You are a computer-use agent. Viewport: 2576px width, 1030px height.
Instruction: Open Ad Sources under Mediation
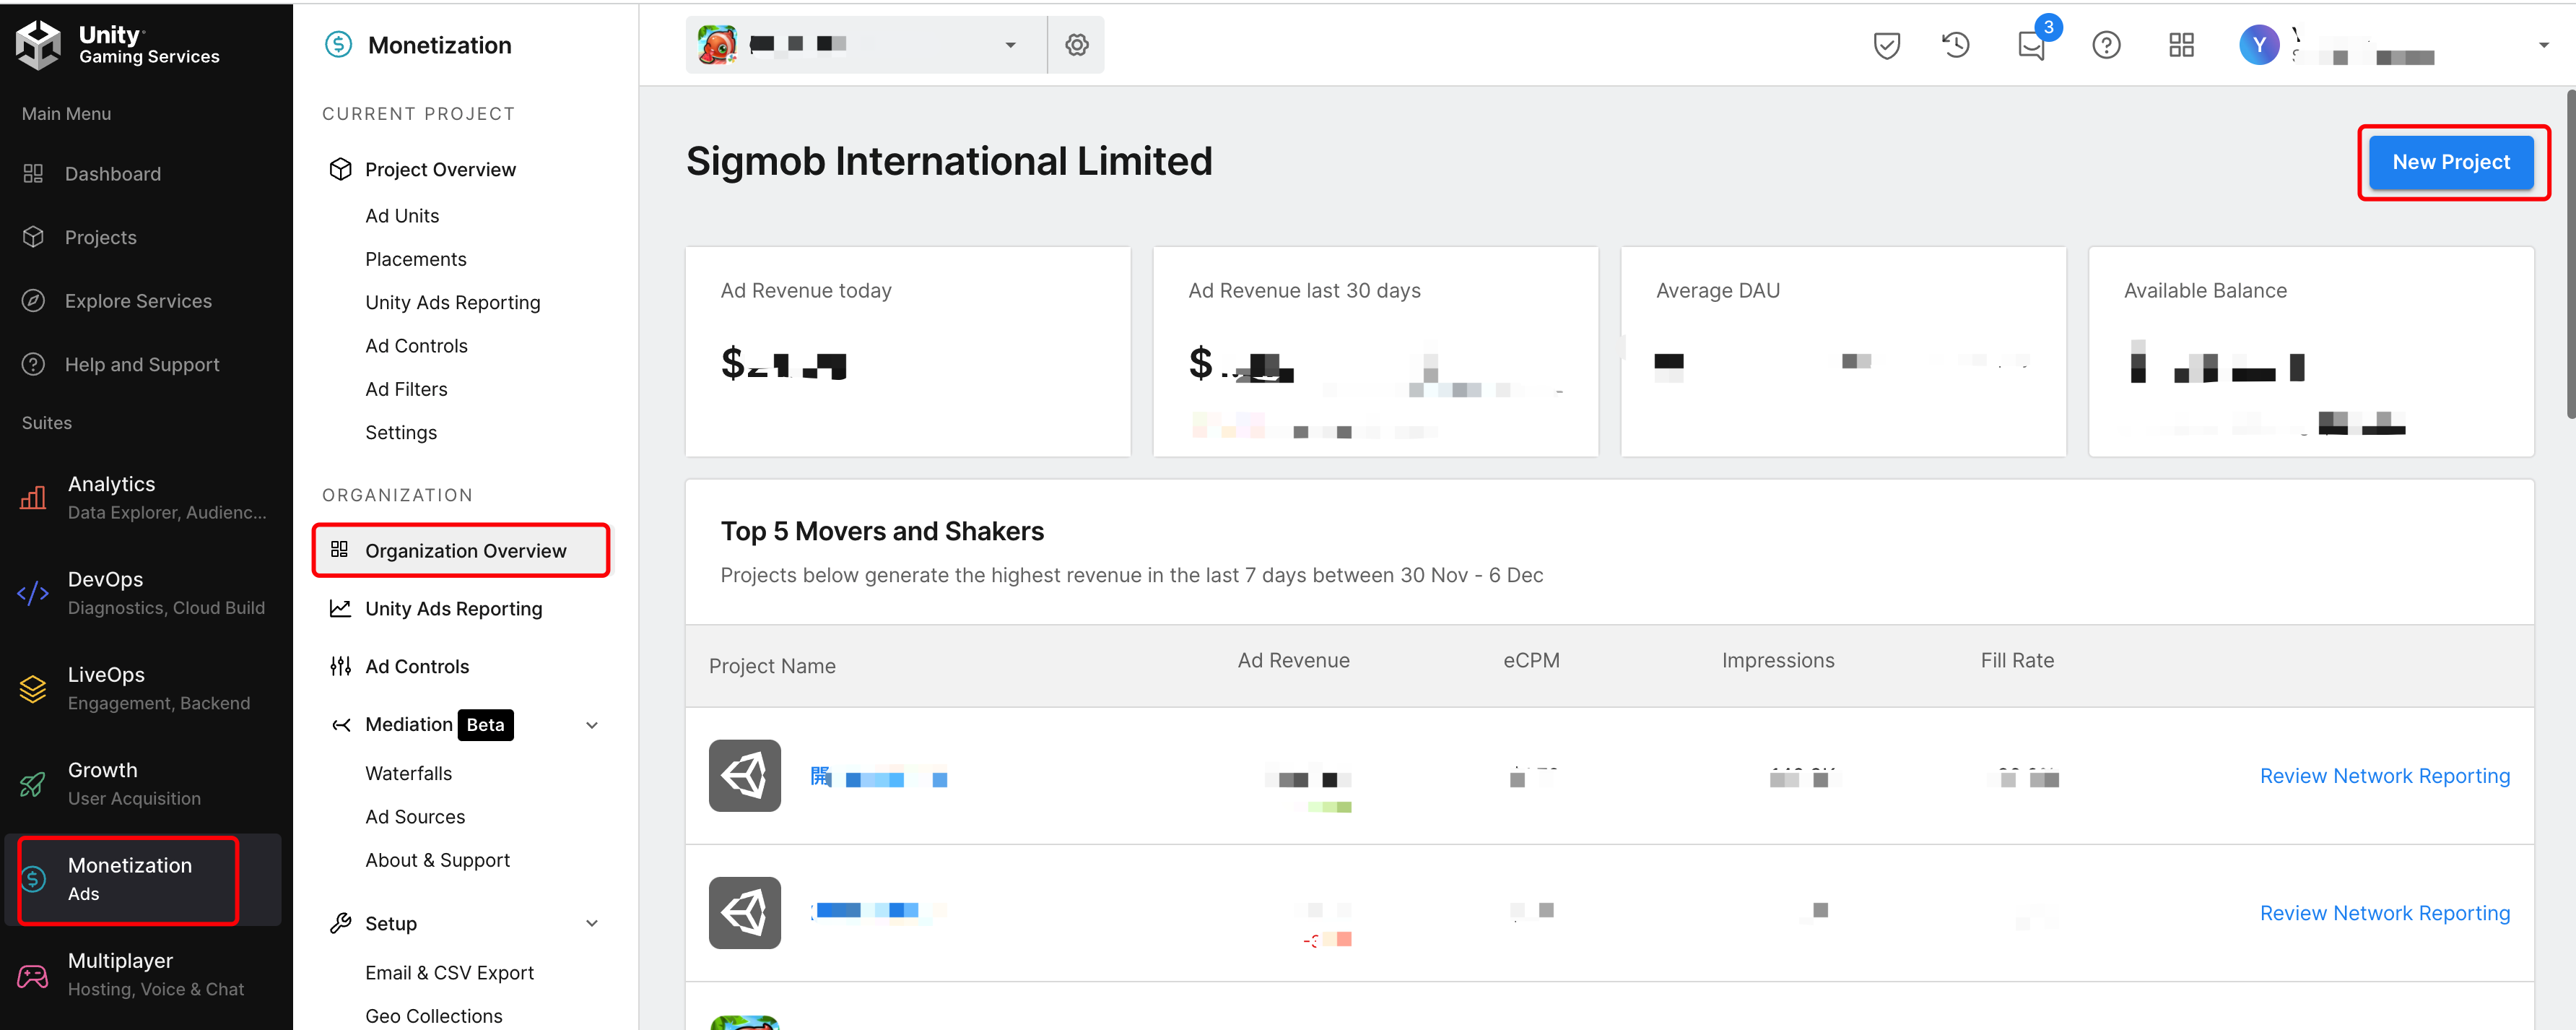[x=415, y=816]
